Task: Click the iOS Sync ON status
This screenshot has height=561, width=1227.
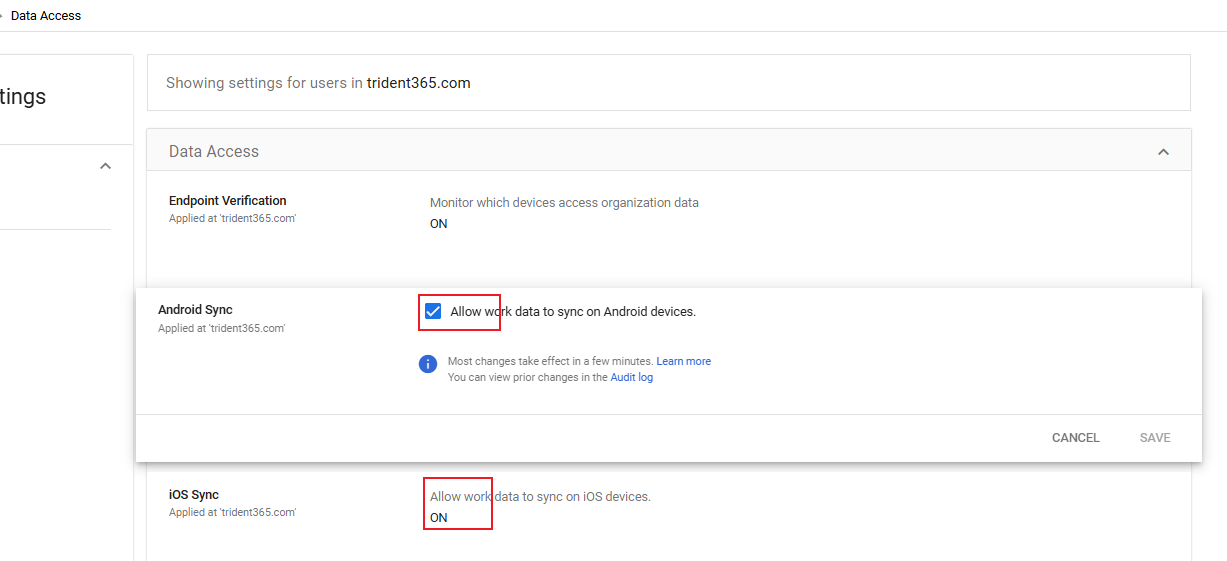Action: (438, 518)
